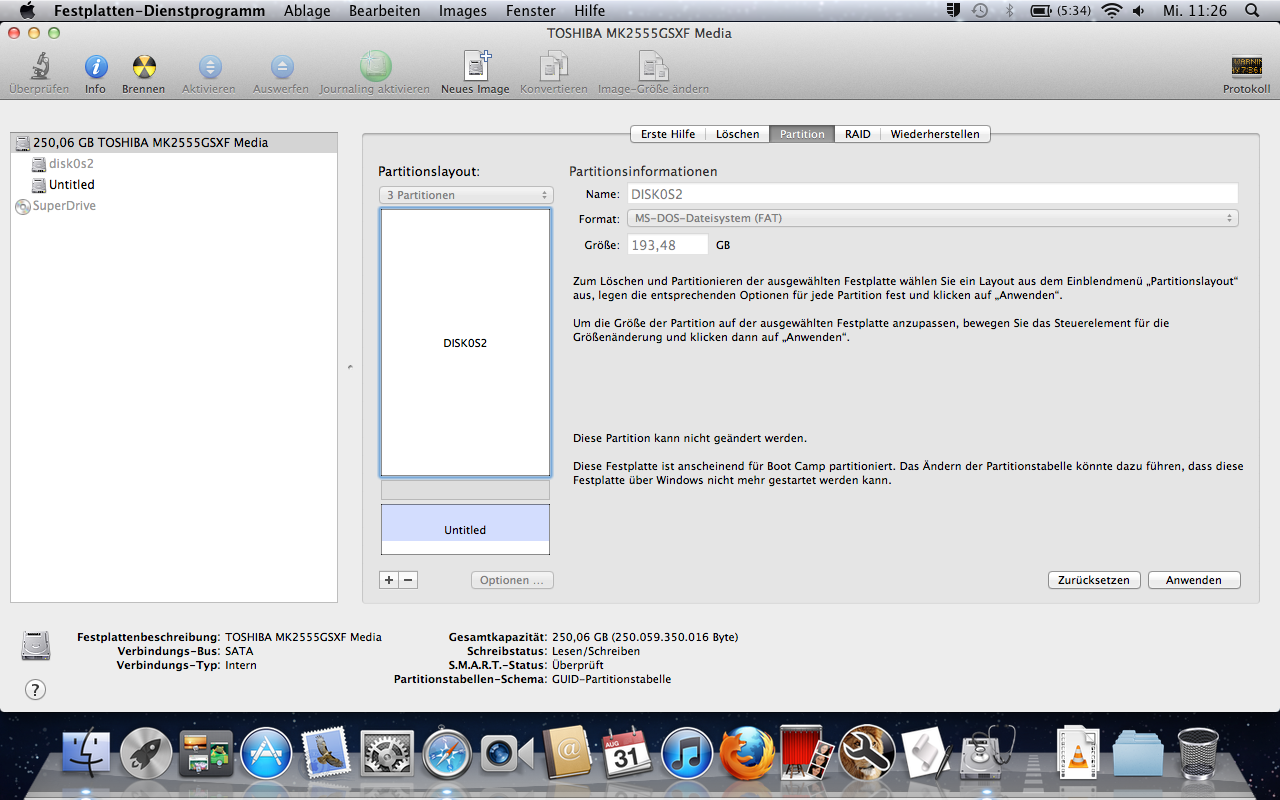Open the Festplatten-Dienstprogramm app menu
The width and height of the screenshot is (1280, 800).
point(159,10)
